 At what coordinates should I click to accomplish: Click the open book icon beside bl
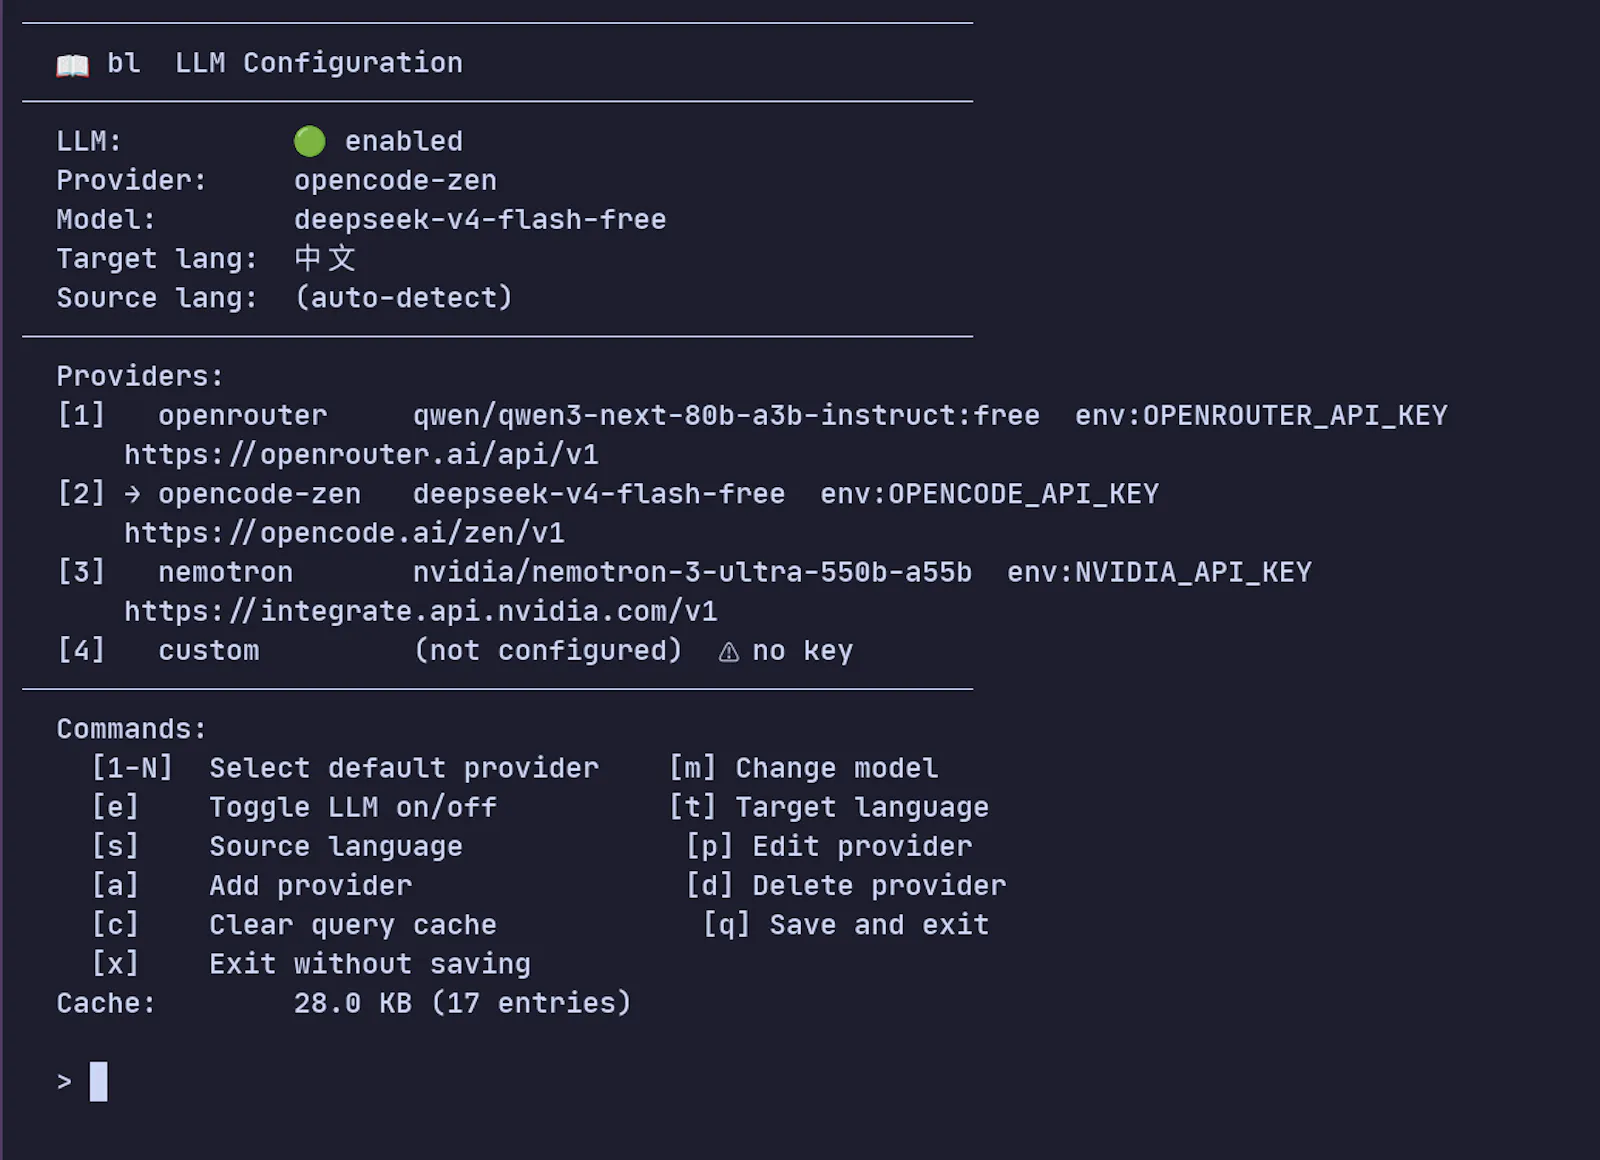coord(72,65)
